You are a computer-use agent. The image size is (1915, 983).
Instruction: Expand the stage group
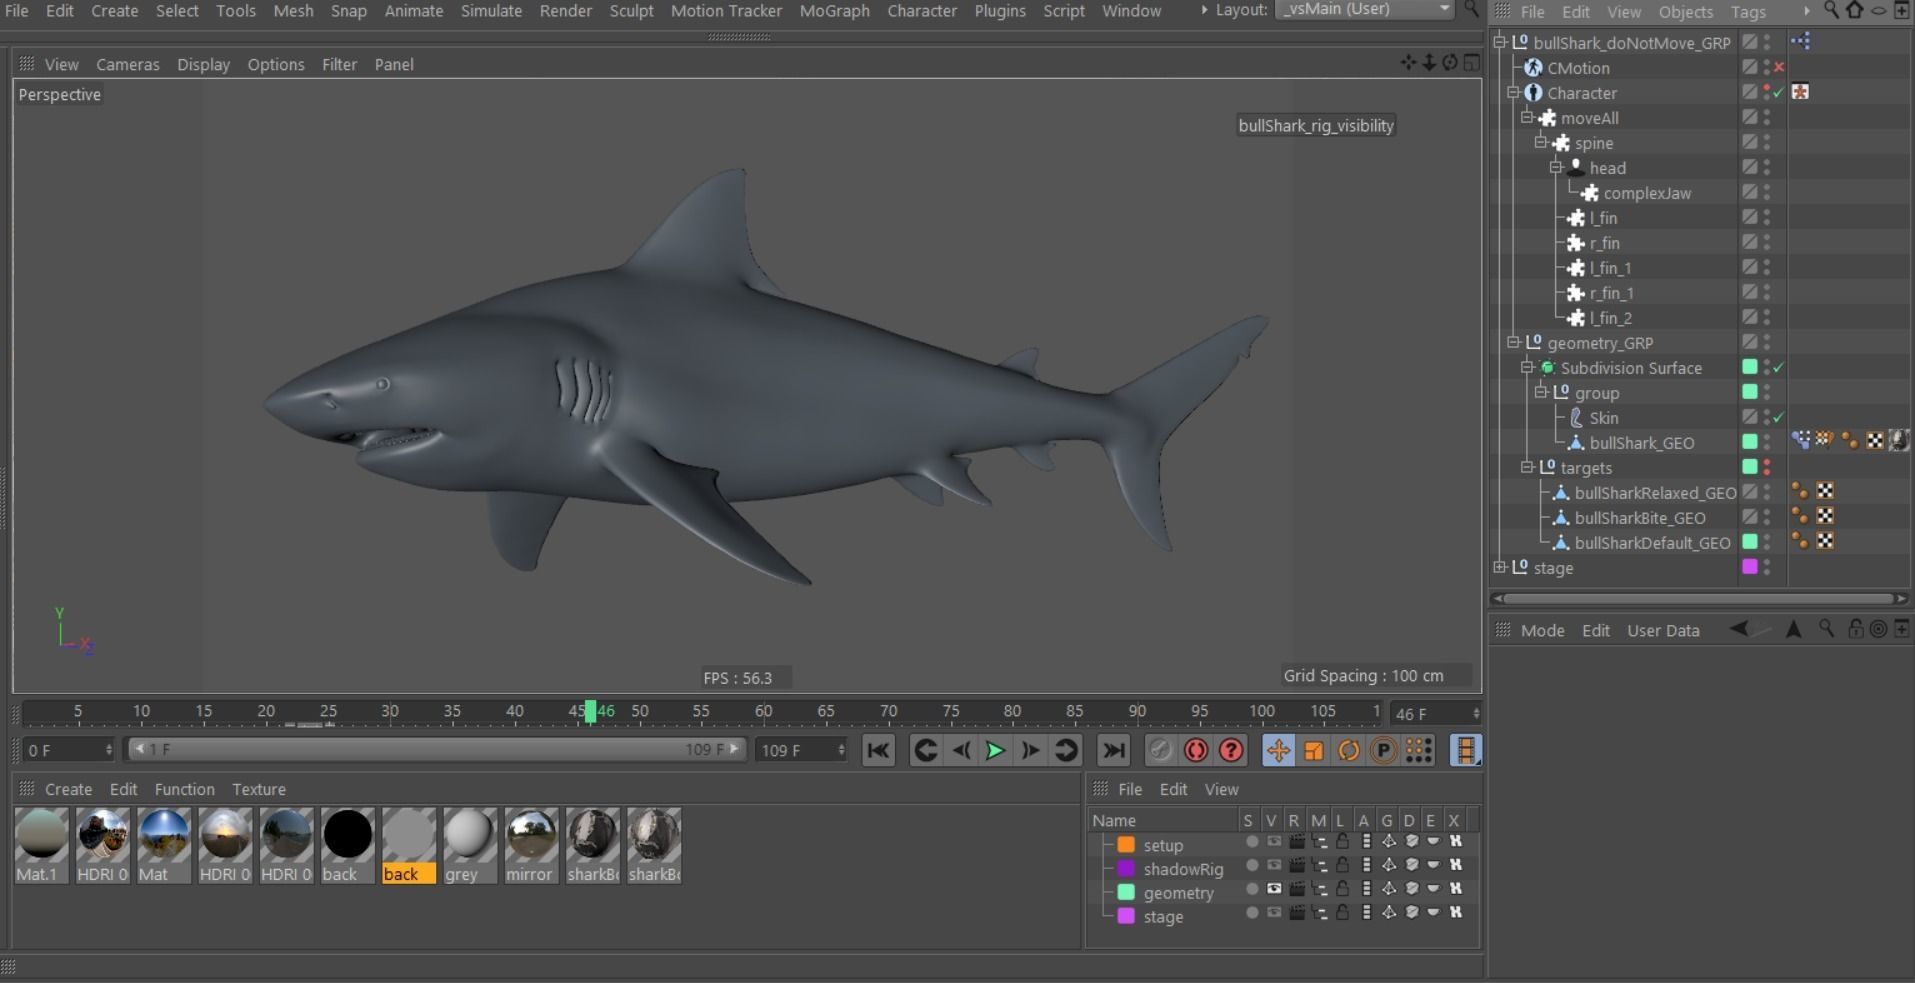[1500, 567]
